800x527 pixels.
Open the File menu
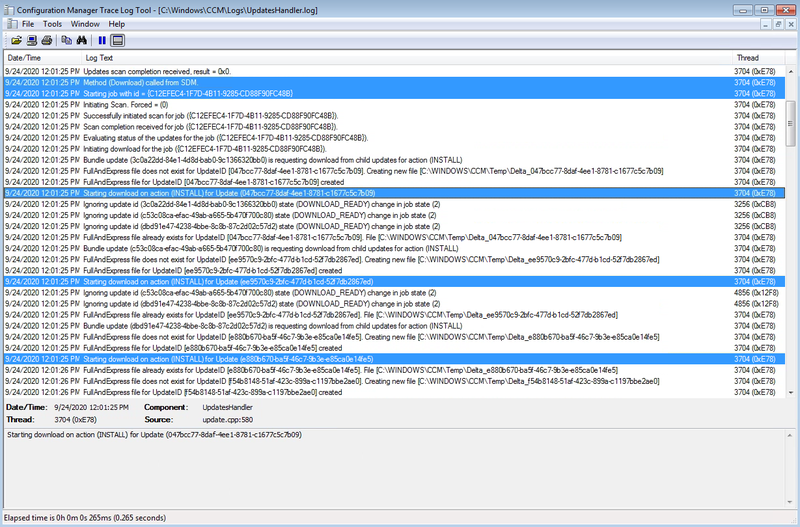coord(27,23)
